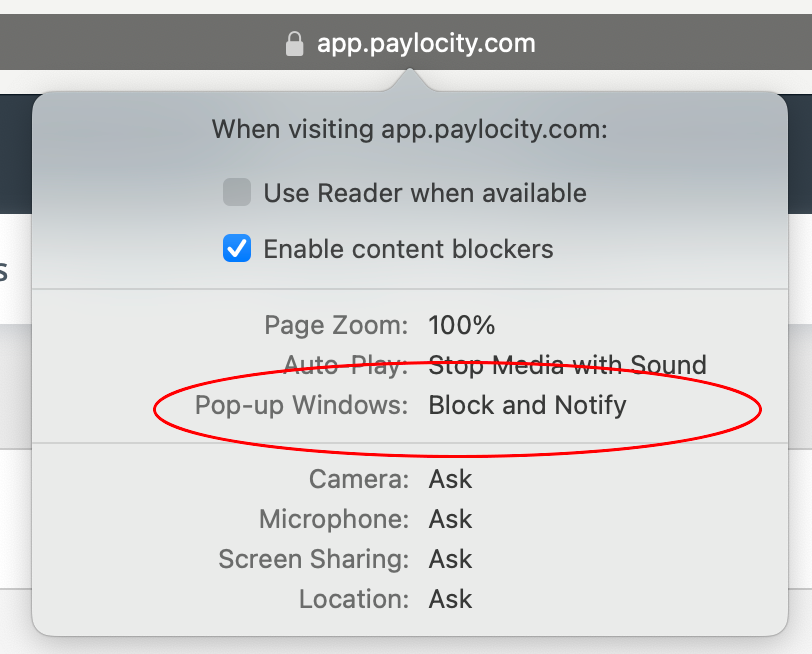The image size is (812, 654).
Task: Open the Microphone Ask setting
Action: pos(450,519)
